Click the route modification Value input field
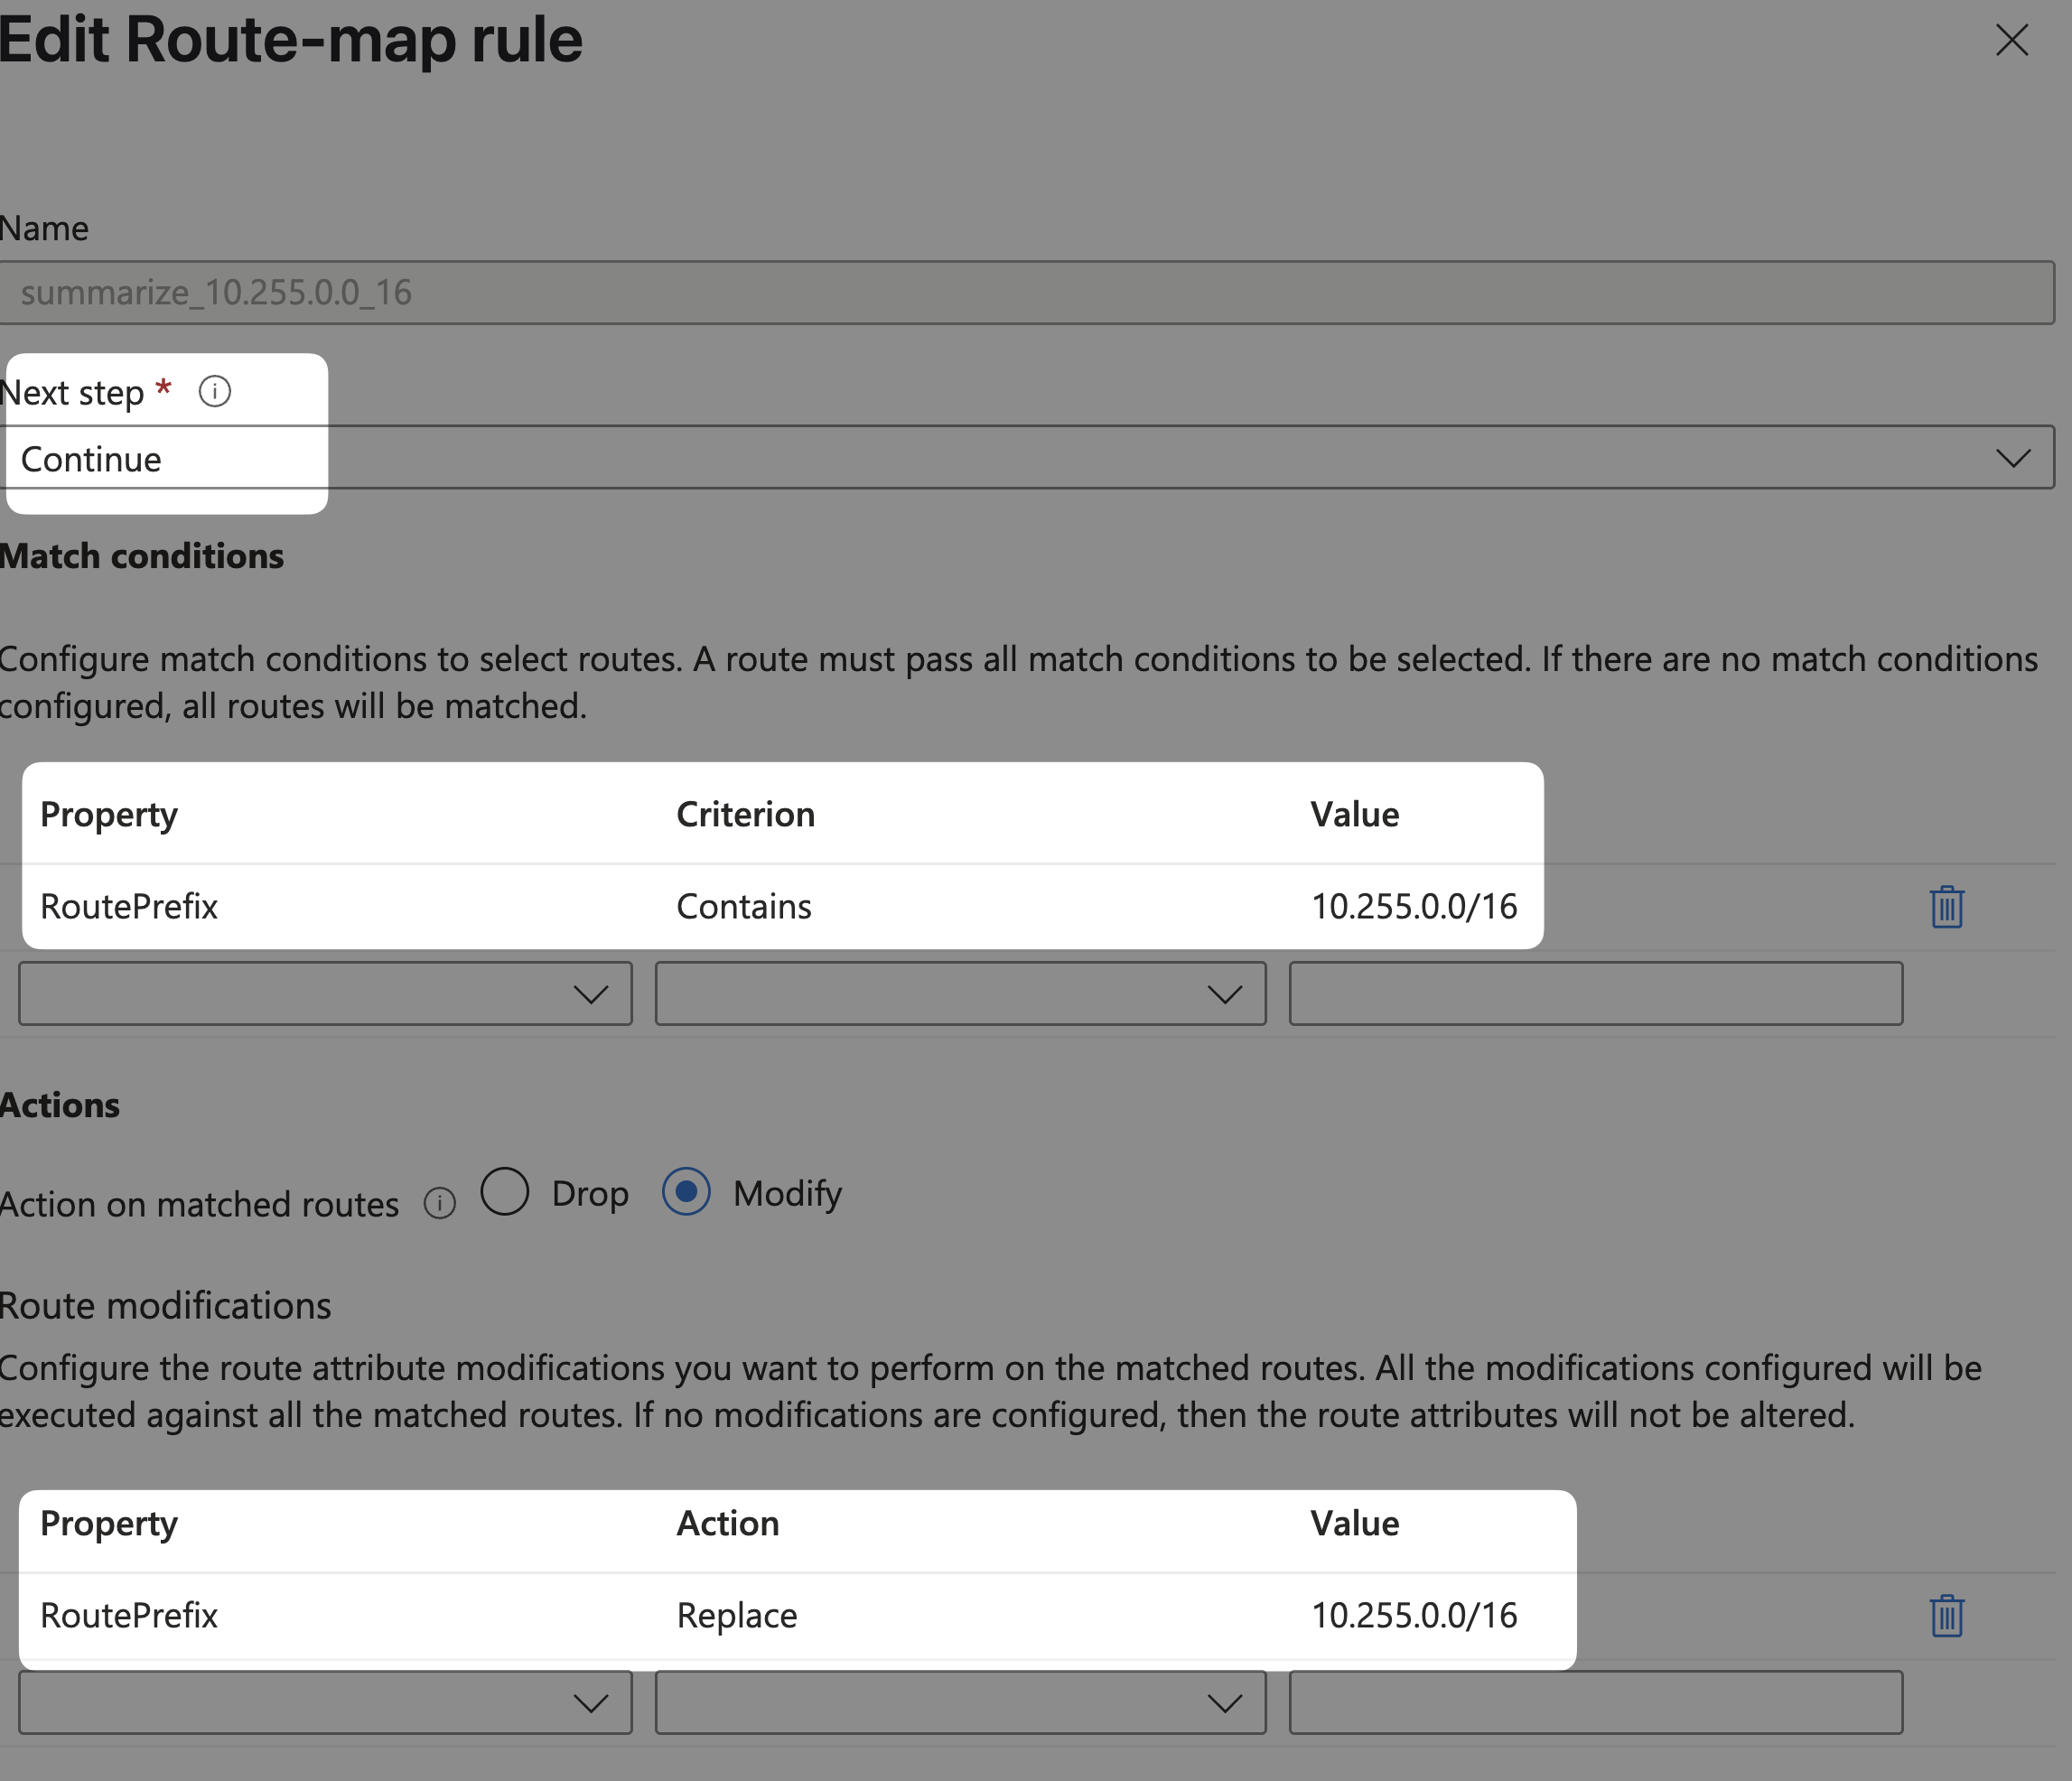 [1595, 1703]
